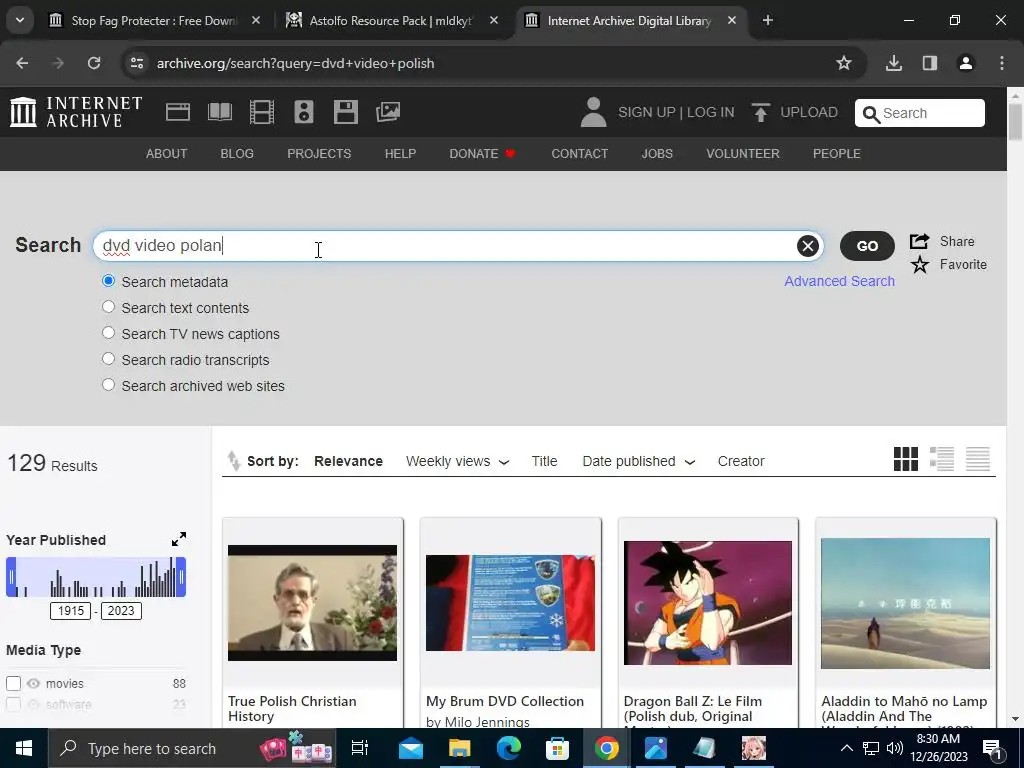Open True Polish Christian History thumbnail
Image resolution: width=1024 pixels, height=768 pixels.
click(312, 603)
